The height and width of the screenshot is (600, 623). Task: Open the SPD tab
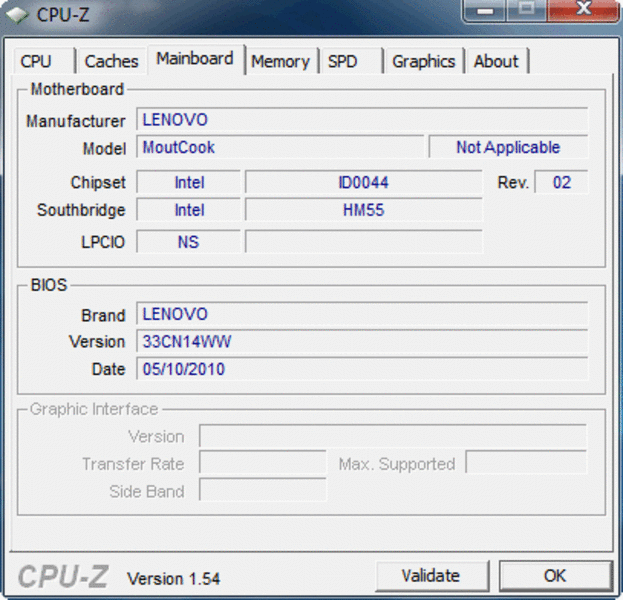click(x=352, y=61)
